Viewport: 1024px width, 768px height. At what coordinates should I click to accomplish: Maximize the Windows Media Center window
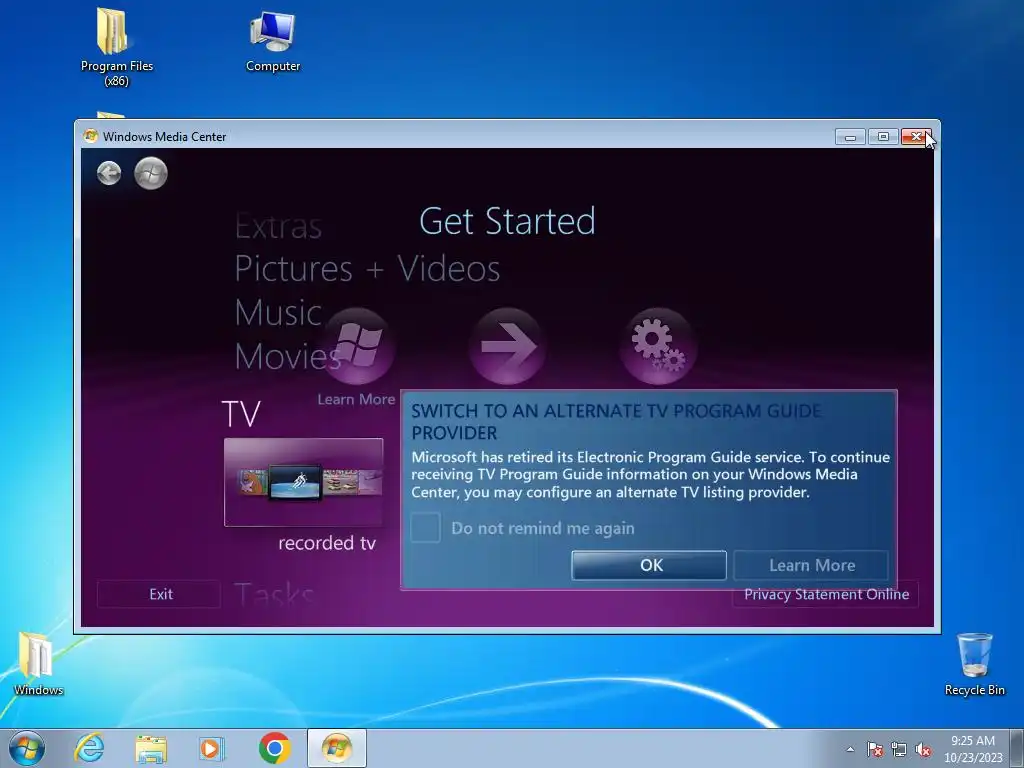[883, 136]
